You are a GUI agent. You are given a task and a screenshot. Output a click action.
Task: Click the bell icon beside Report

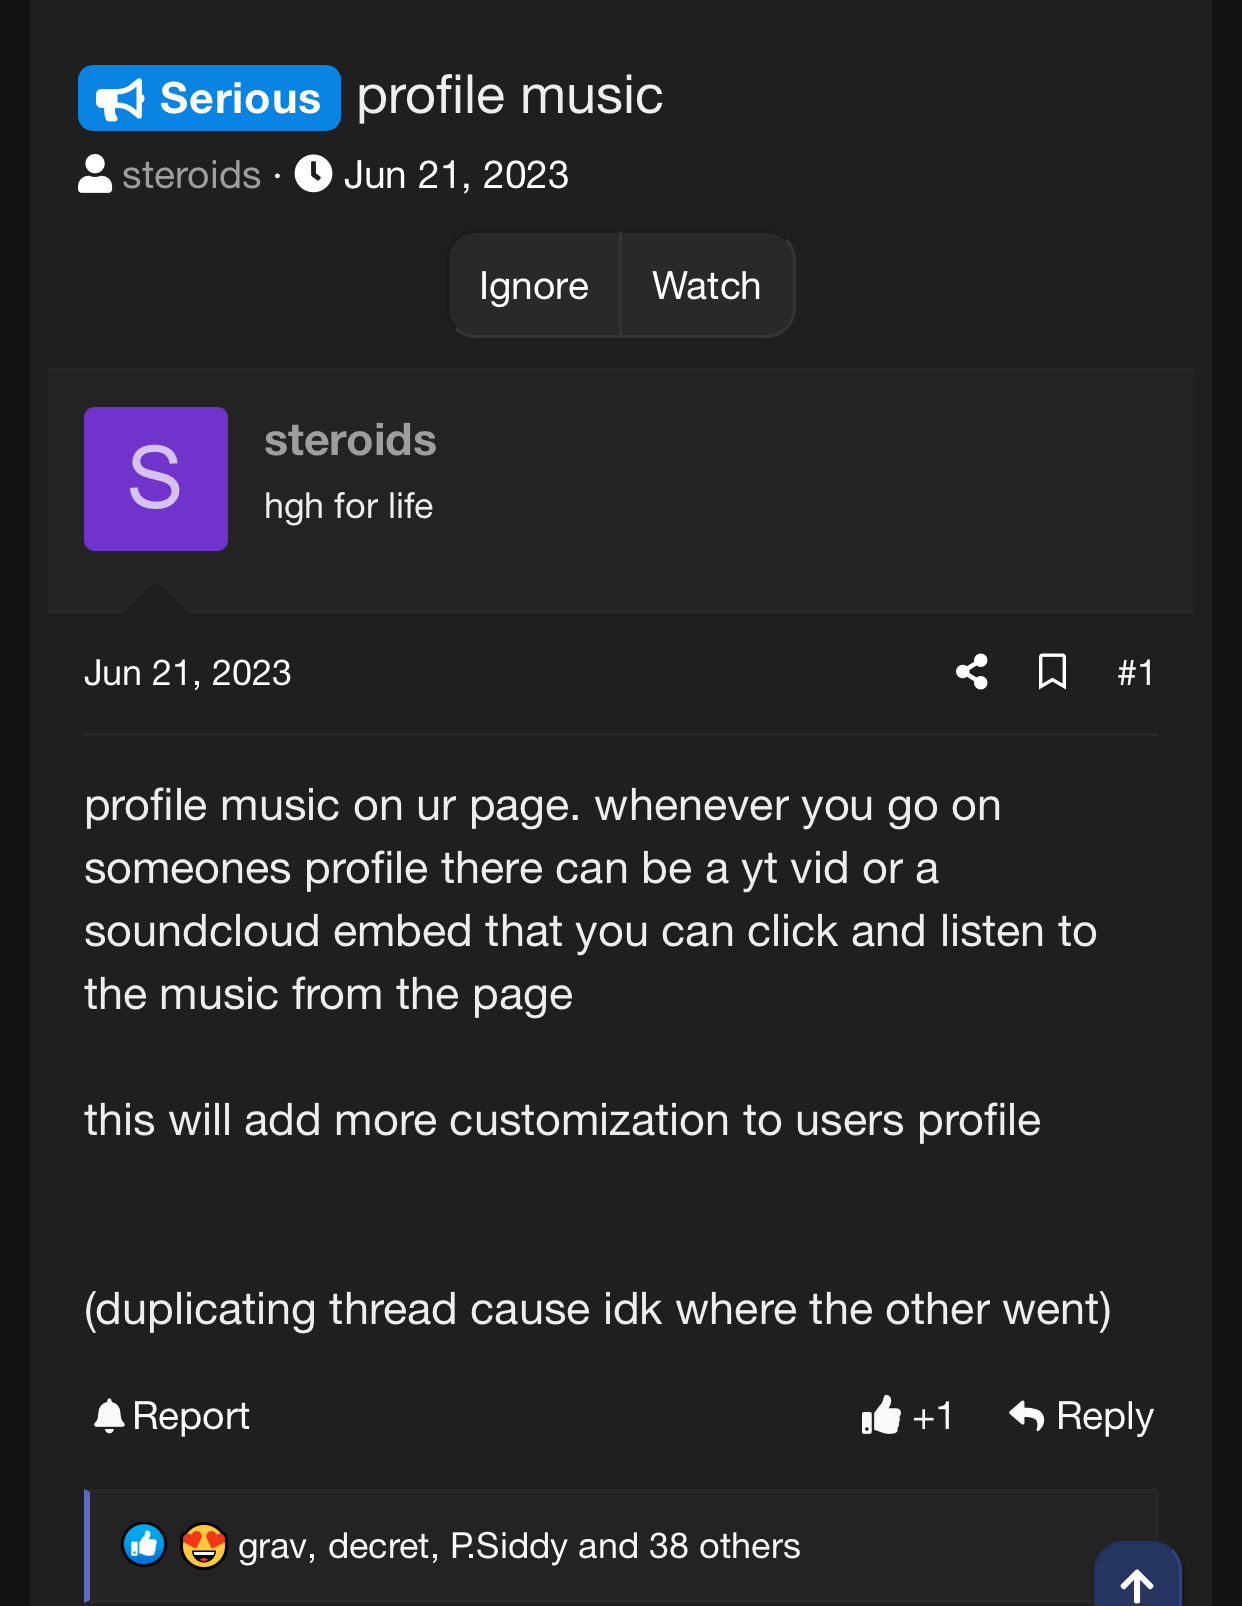coord(109,1416)
